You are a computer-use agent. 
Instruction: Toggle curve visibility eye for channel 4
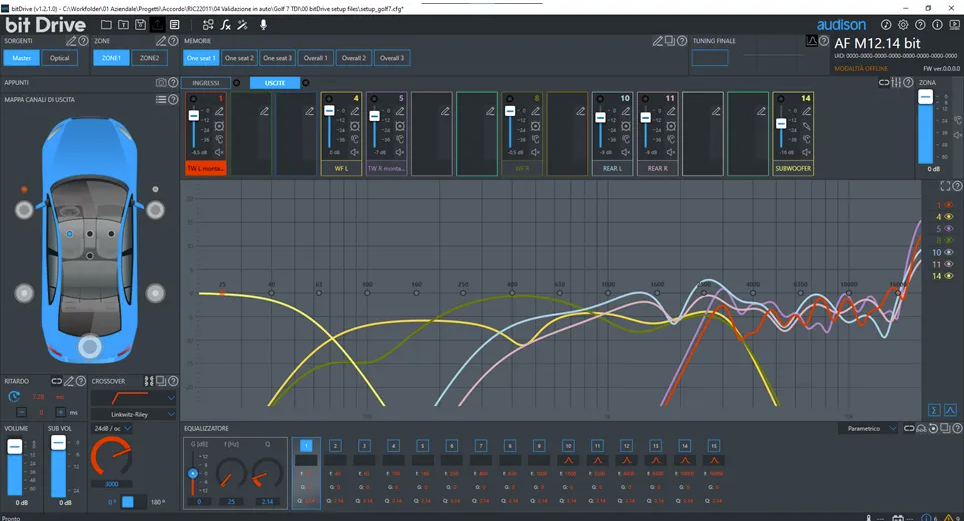949,217
